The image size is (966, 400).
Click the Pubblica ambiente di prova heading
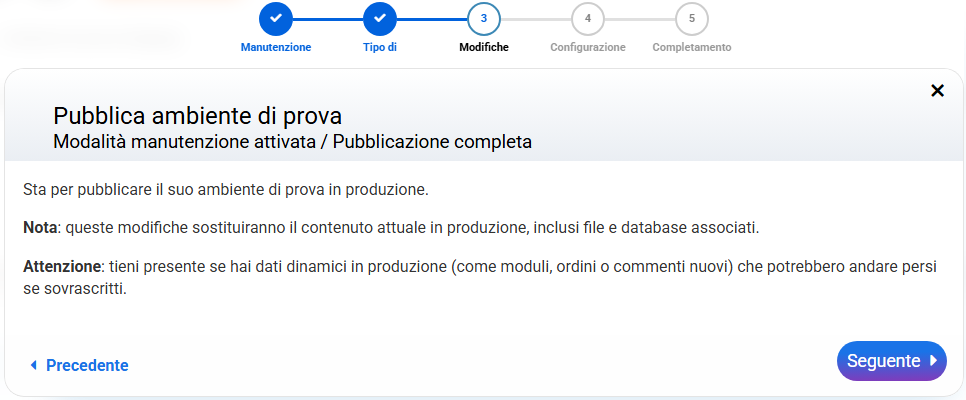click(x=204, y=115)
